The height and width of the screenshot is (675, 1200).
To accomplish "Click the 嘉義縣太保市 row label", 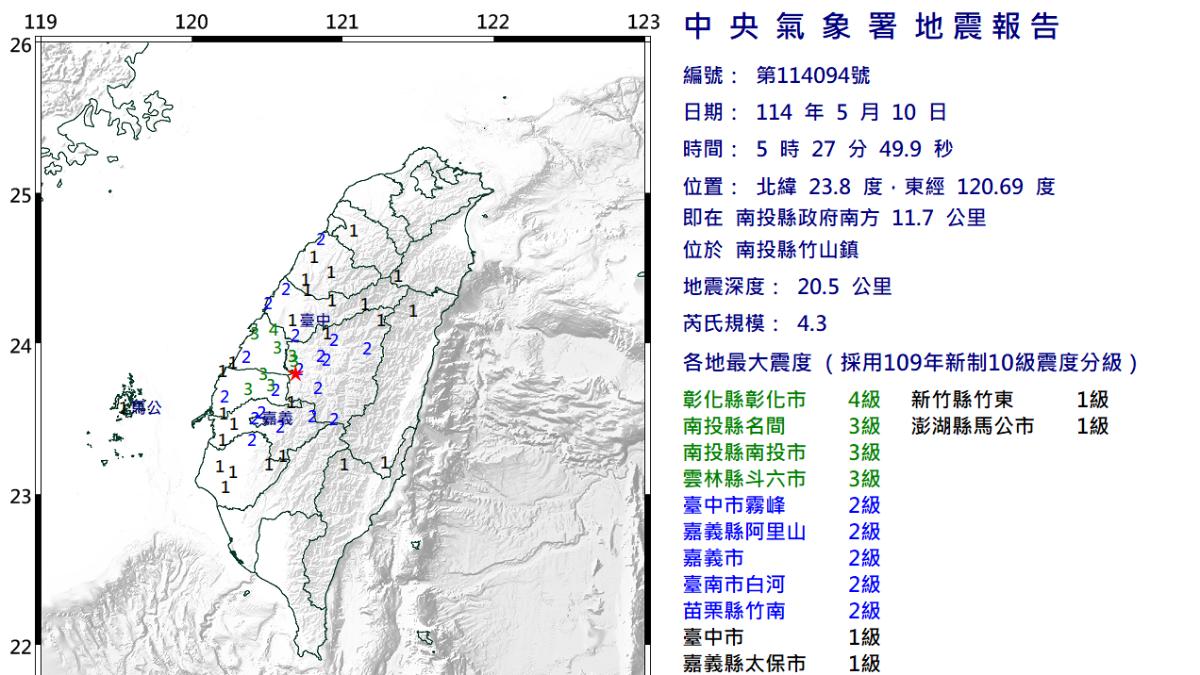I will pos(745,663).
